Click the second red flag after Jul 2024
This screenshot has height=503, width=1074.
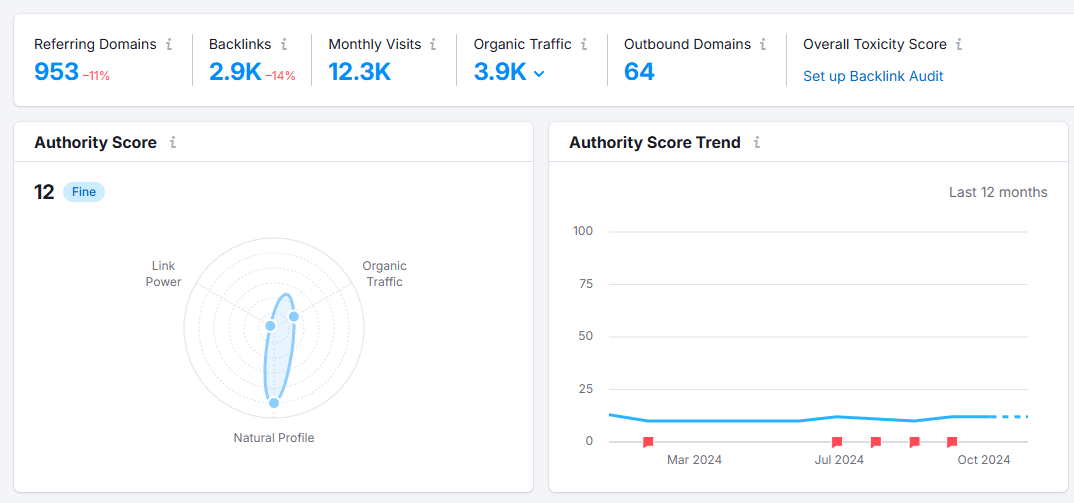[875, 442]
